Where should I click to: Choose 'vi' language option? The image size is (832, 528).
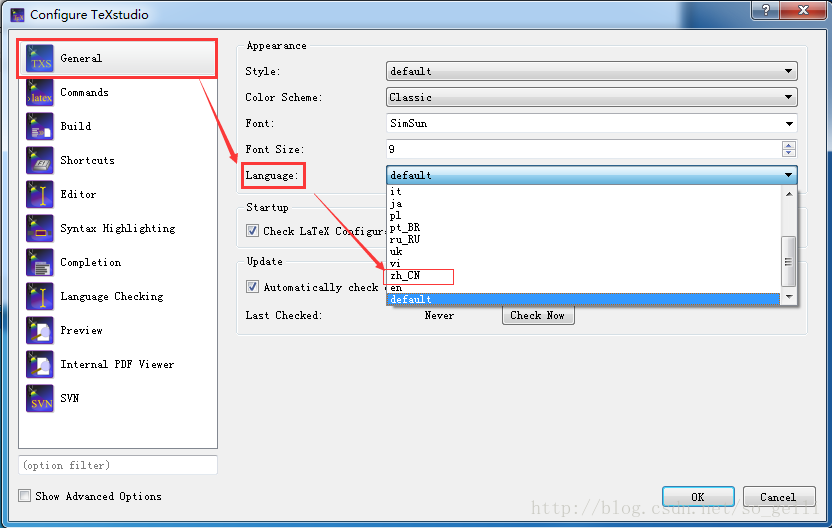tap(583, 263)
